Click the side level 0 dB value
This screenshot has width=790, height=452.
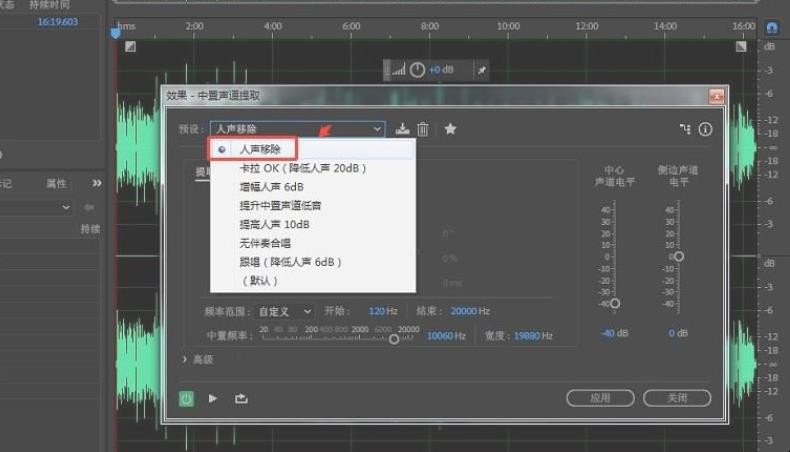coord(678,333)
